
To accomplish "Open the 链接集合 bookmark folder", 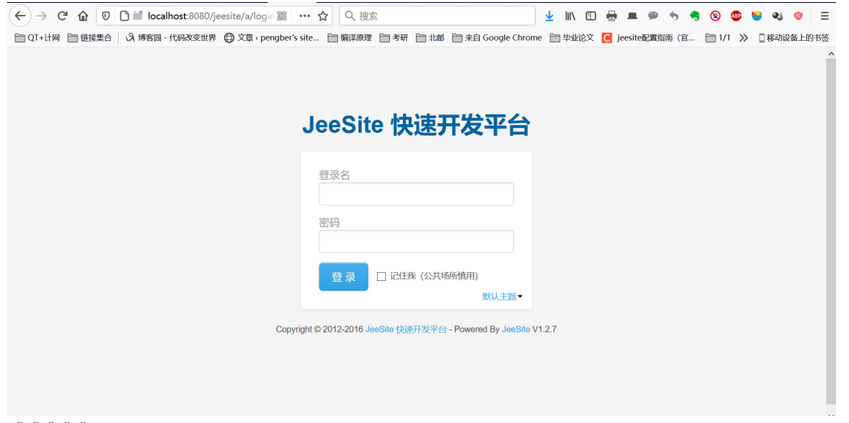I will point(90,38).
